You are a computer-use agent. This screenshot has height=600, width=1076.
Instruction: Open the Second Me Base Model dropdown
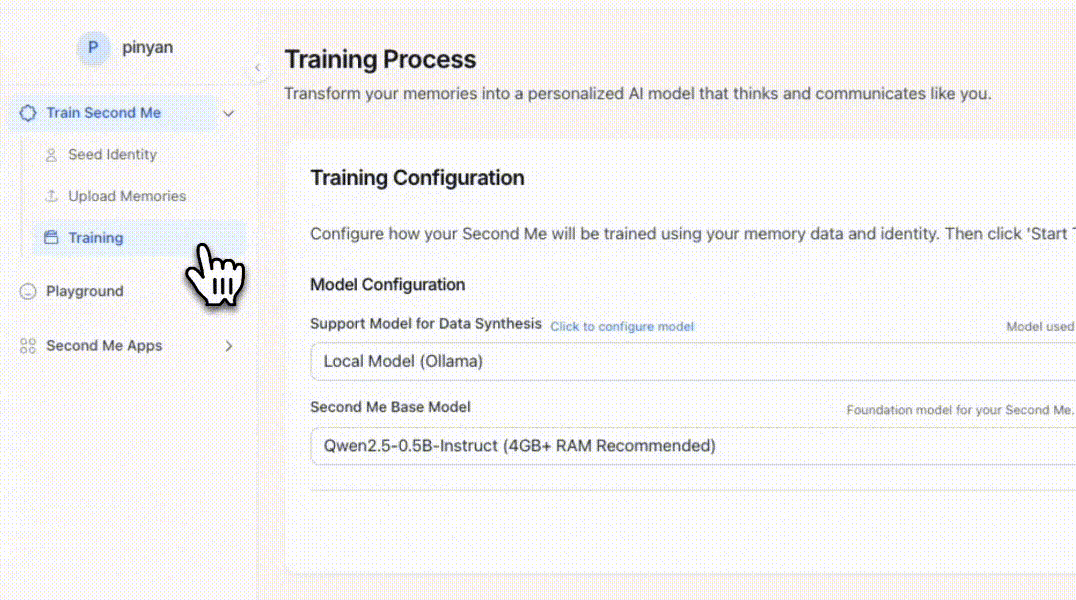pos(690,446)
